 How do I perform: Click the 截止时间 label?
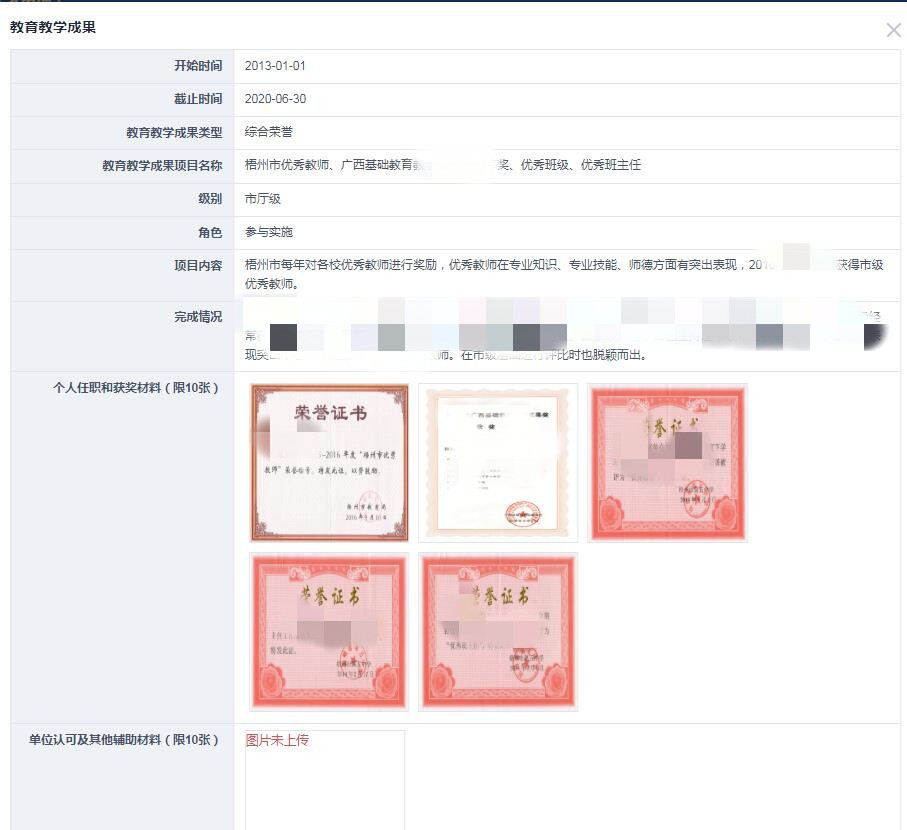[x=198, y=99]
